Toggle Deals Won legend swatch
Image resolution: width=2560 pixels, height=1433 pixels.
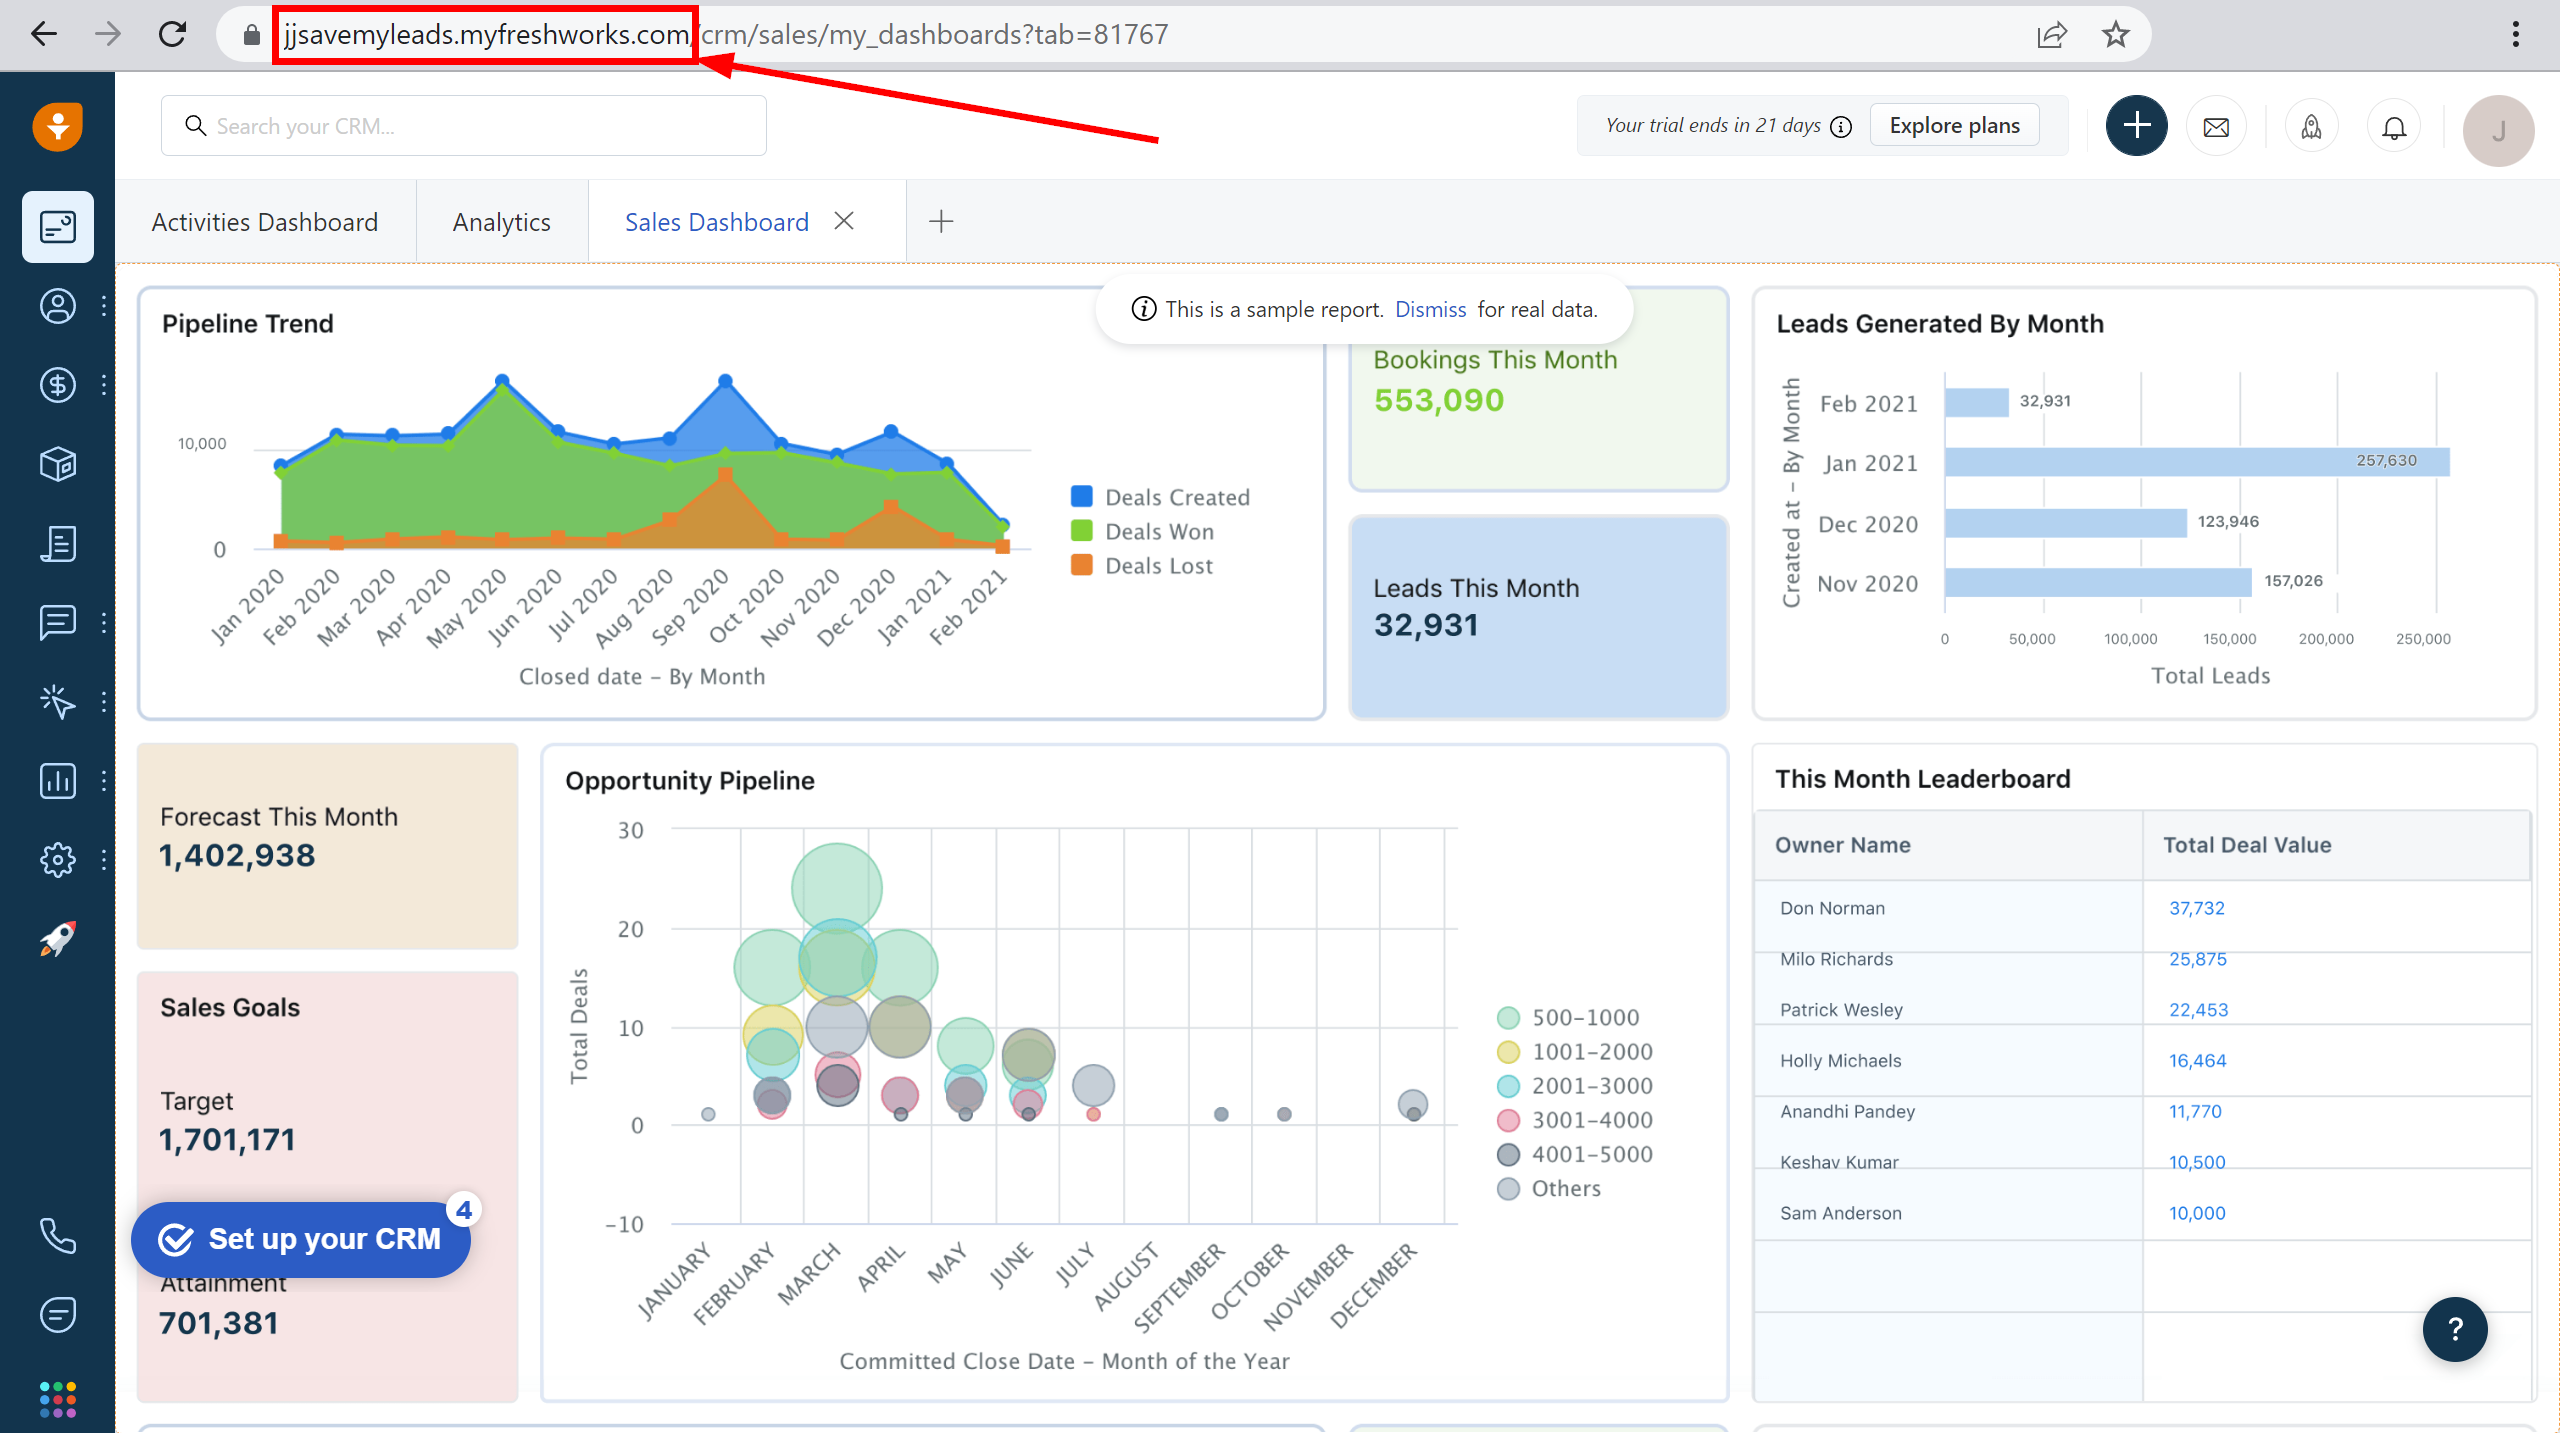click(1081, 531)
